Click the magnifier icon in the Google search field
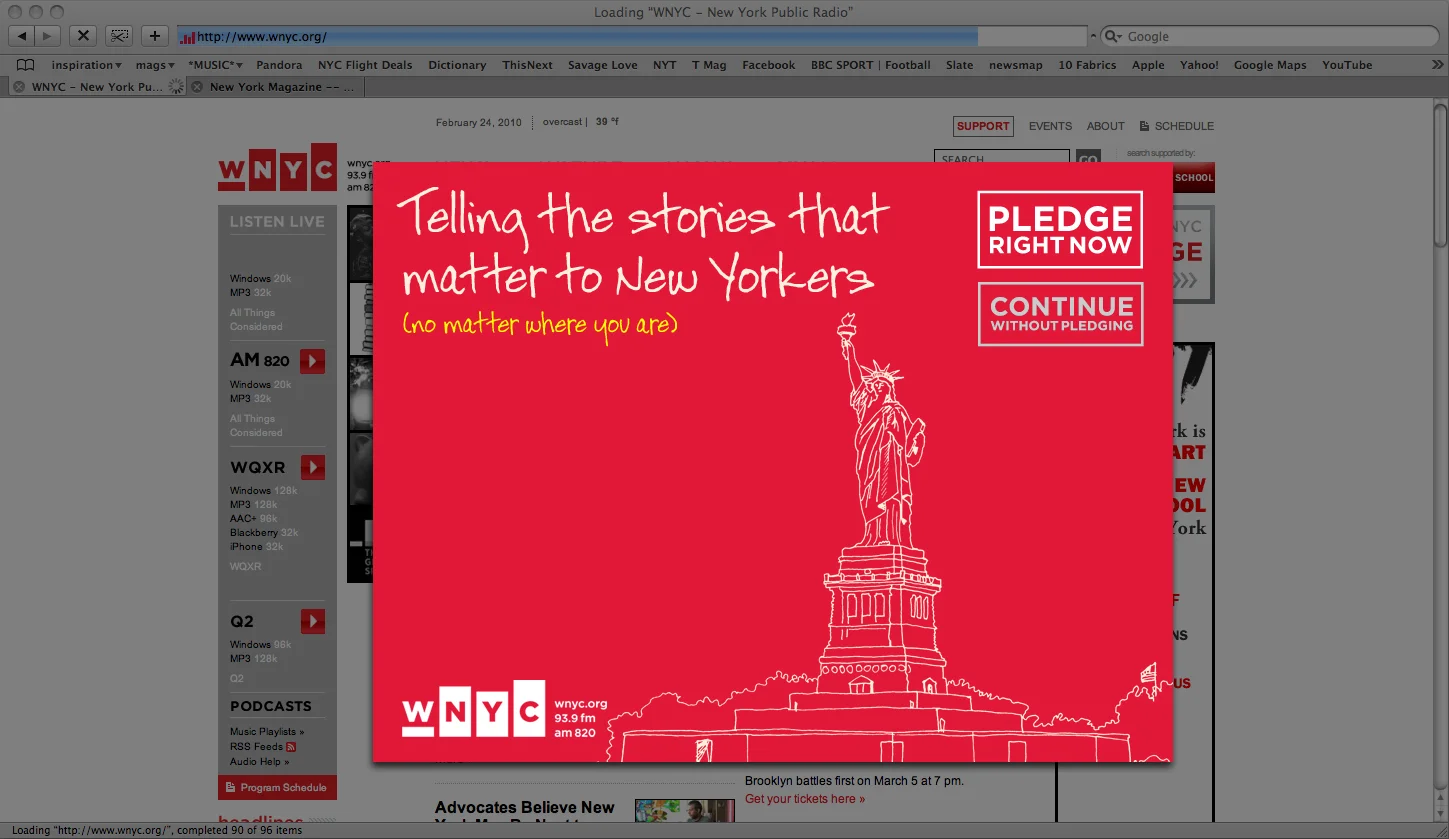This screenshot has height=839, width=1449. coord(1113,36)
